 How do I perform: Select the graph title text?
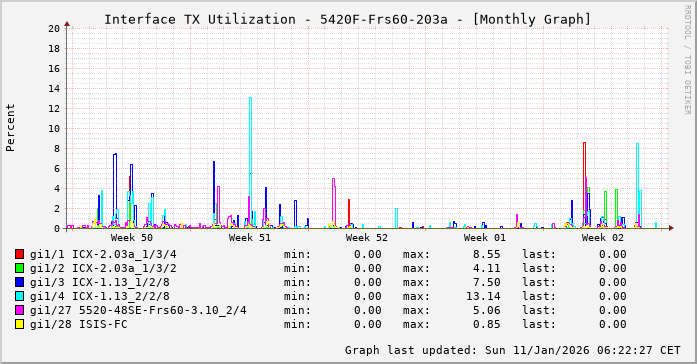click(x=347, y=20)
